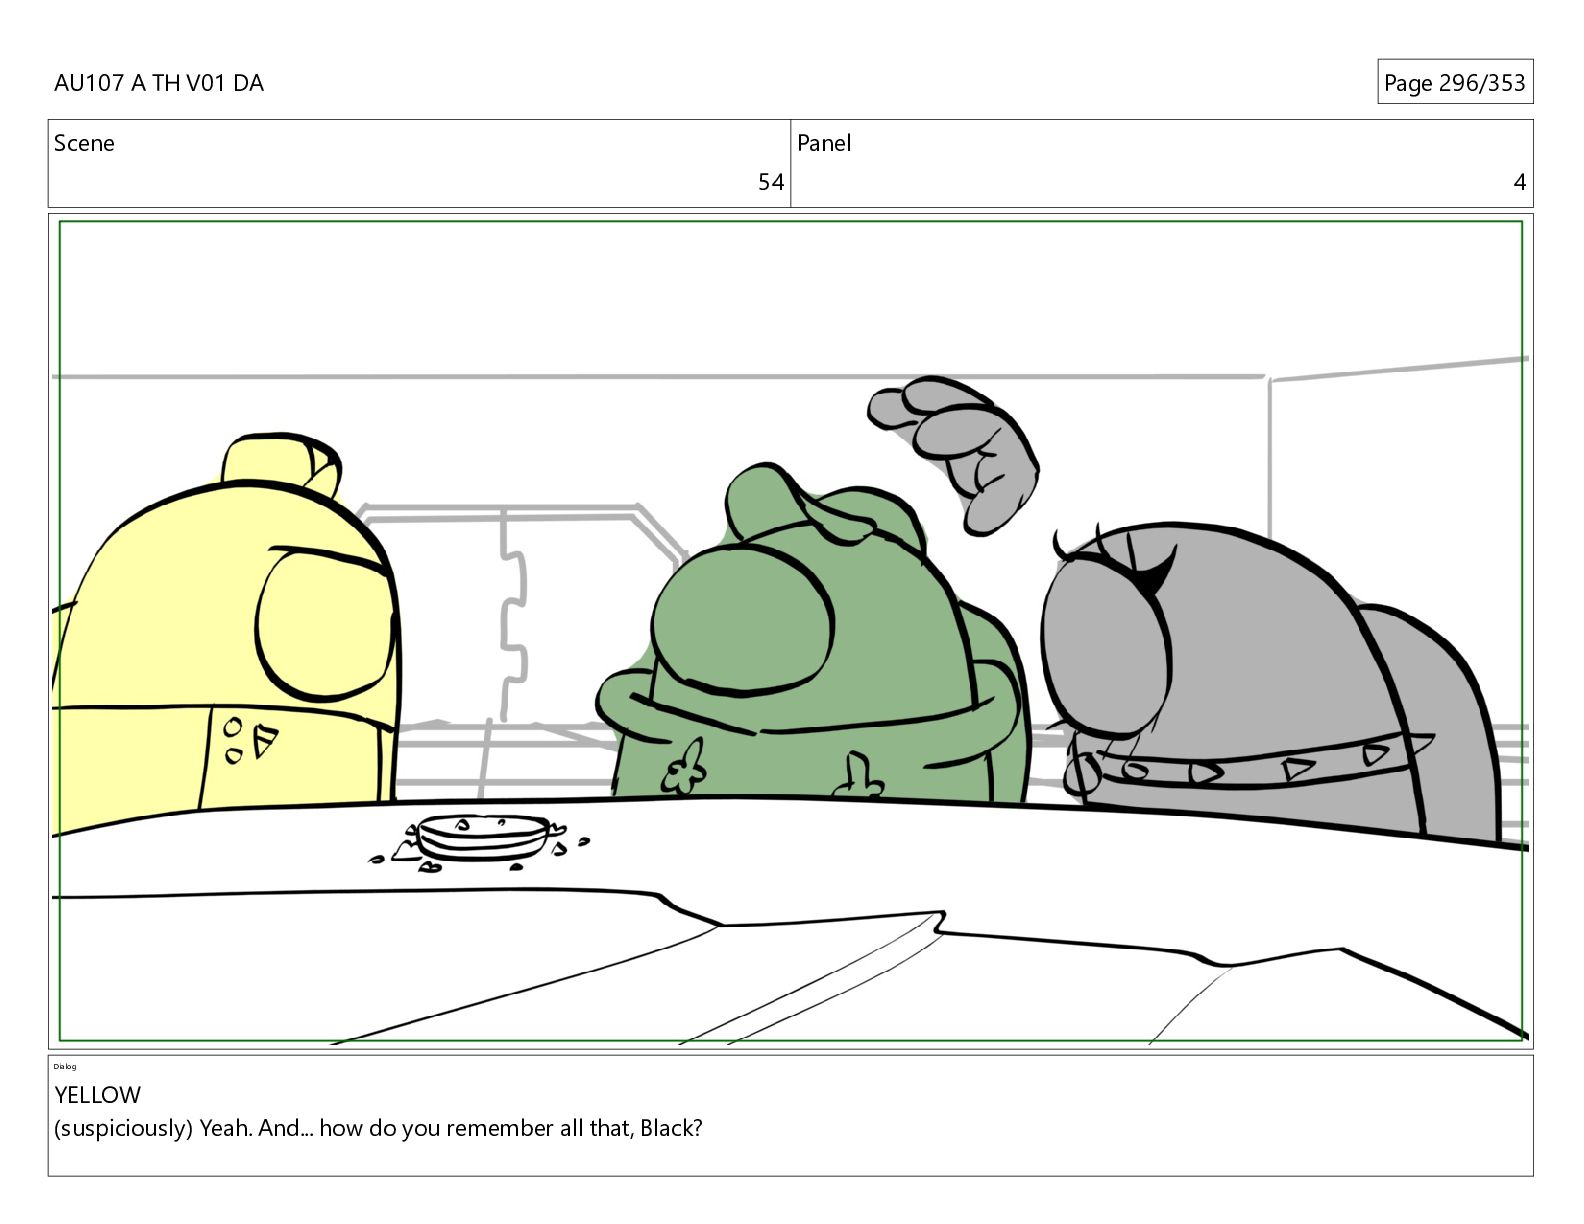The height and width of the screenshot is (1224, 1584).
Task: Click the grey crewmate with the studded belt
Action: click(x=1269, y=681)
